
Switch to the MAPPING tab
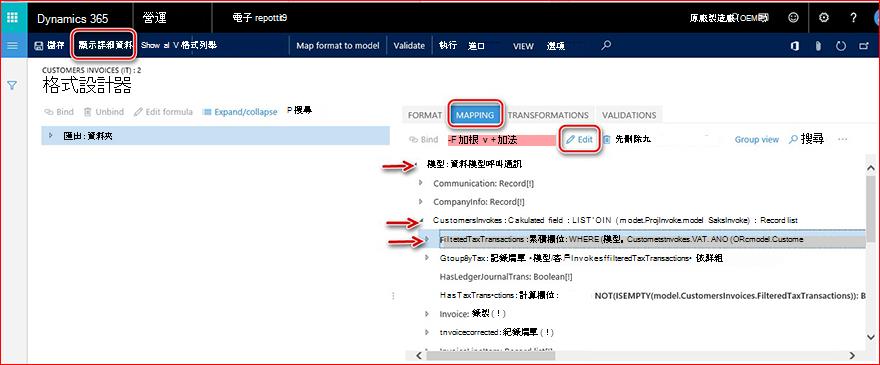click(475, 115)
